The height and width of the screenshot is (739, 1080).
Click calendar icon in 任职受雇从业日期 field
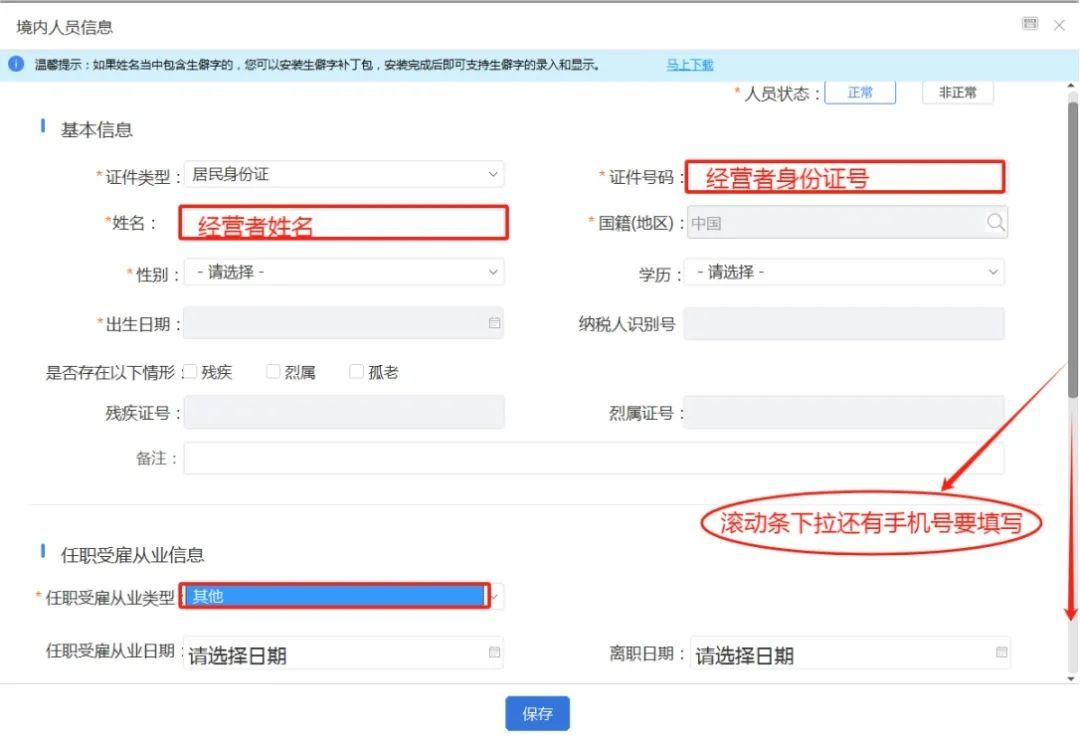[494, 653]
